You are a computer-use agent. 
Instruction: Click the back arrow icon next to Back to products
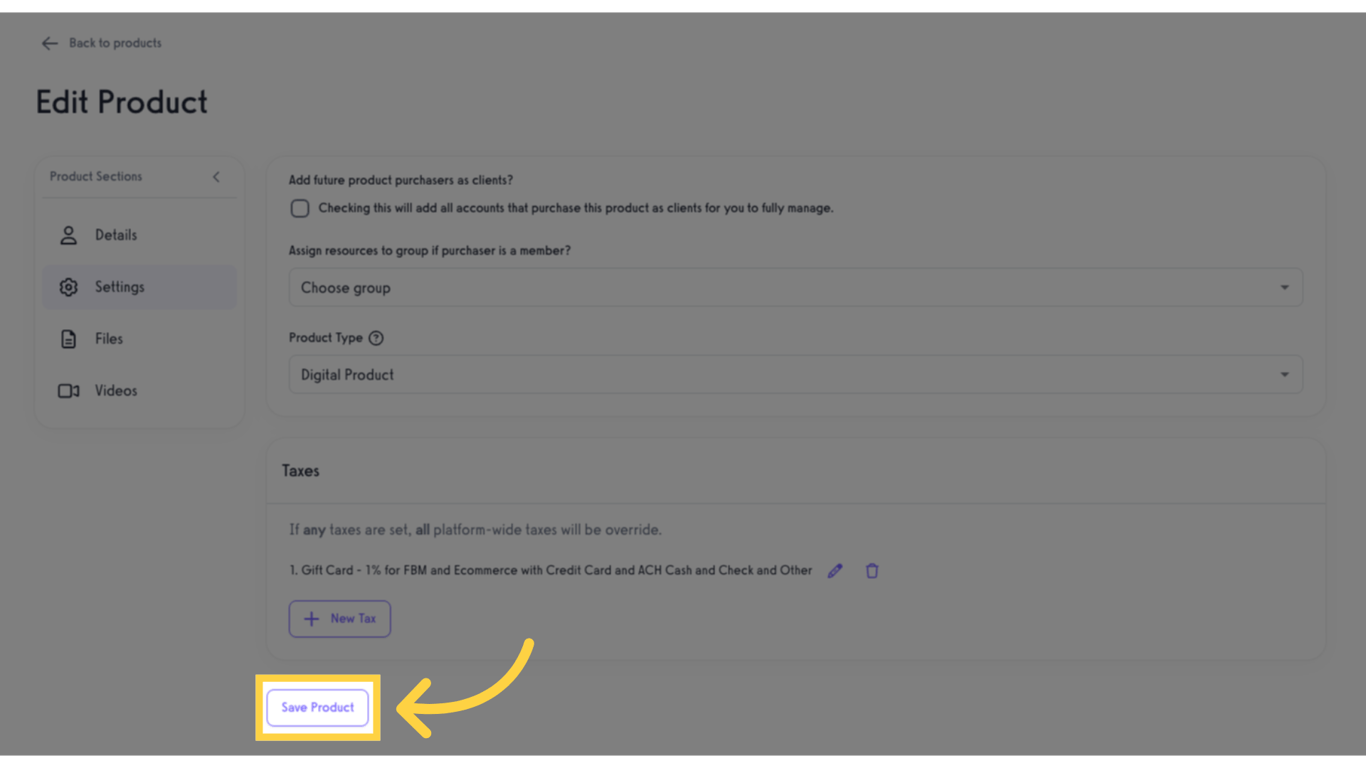(49, 43)
